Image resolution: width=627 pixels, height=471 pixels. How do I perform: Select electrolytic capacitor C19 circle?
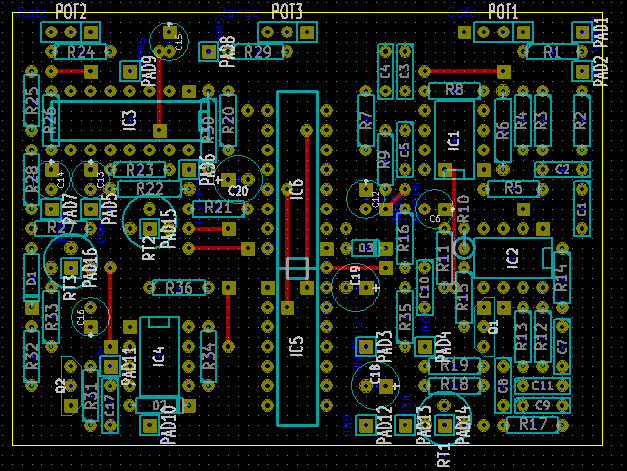tap(355, 287)
